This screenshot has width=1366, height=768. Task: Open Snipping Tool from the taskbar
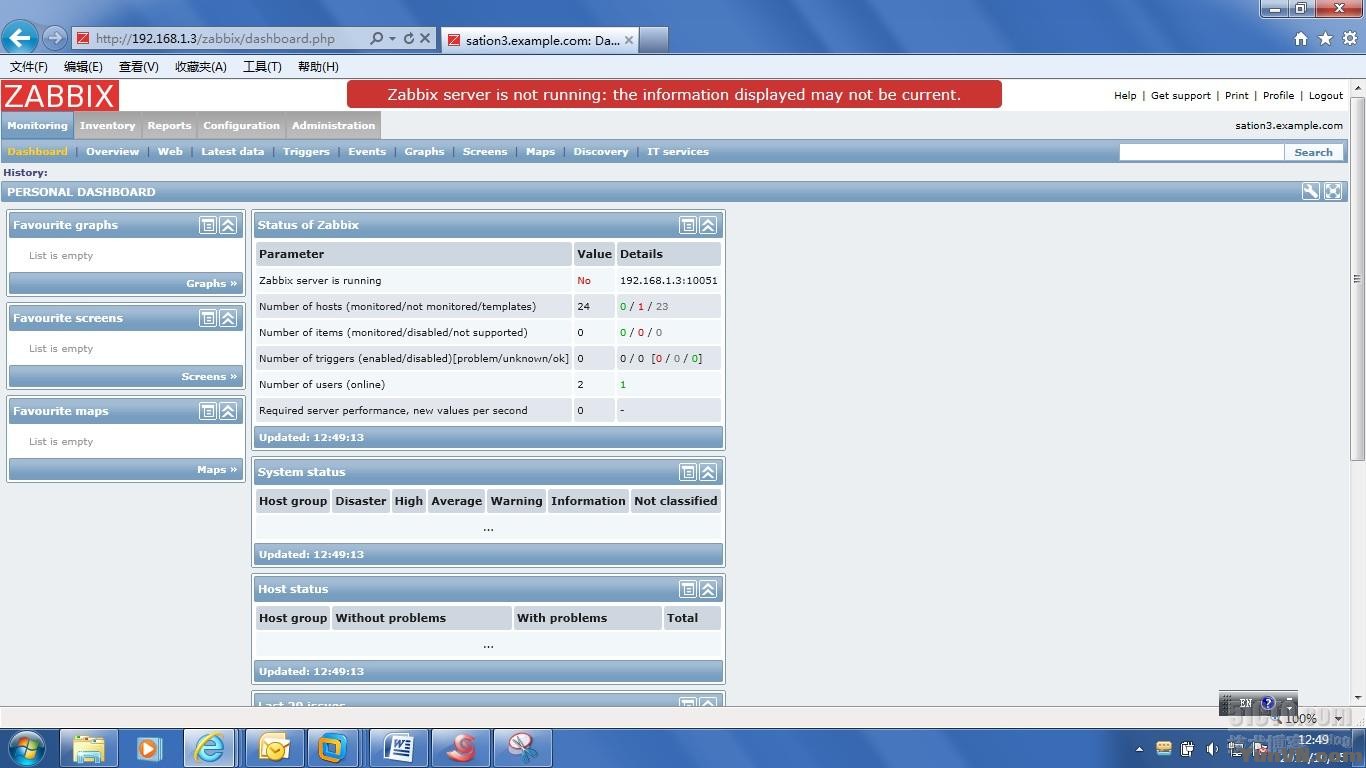[522, 748]
